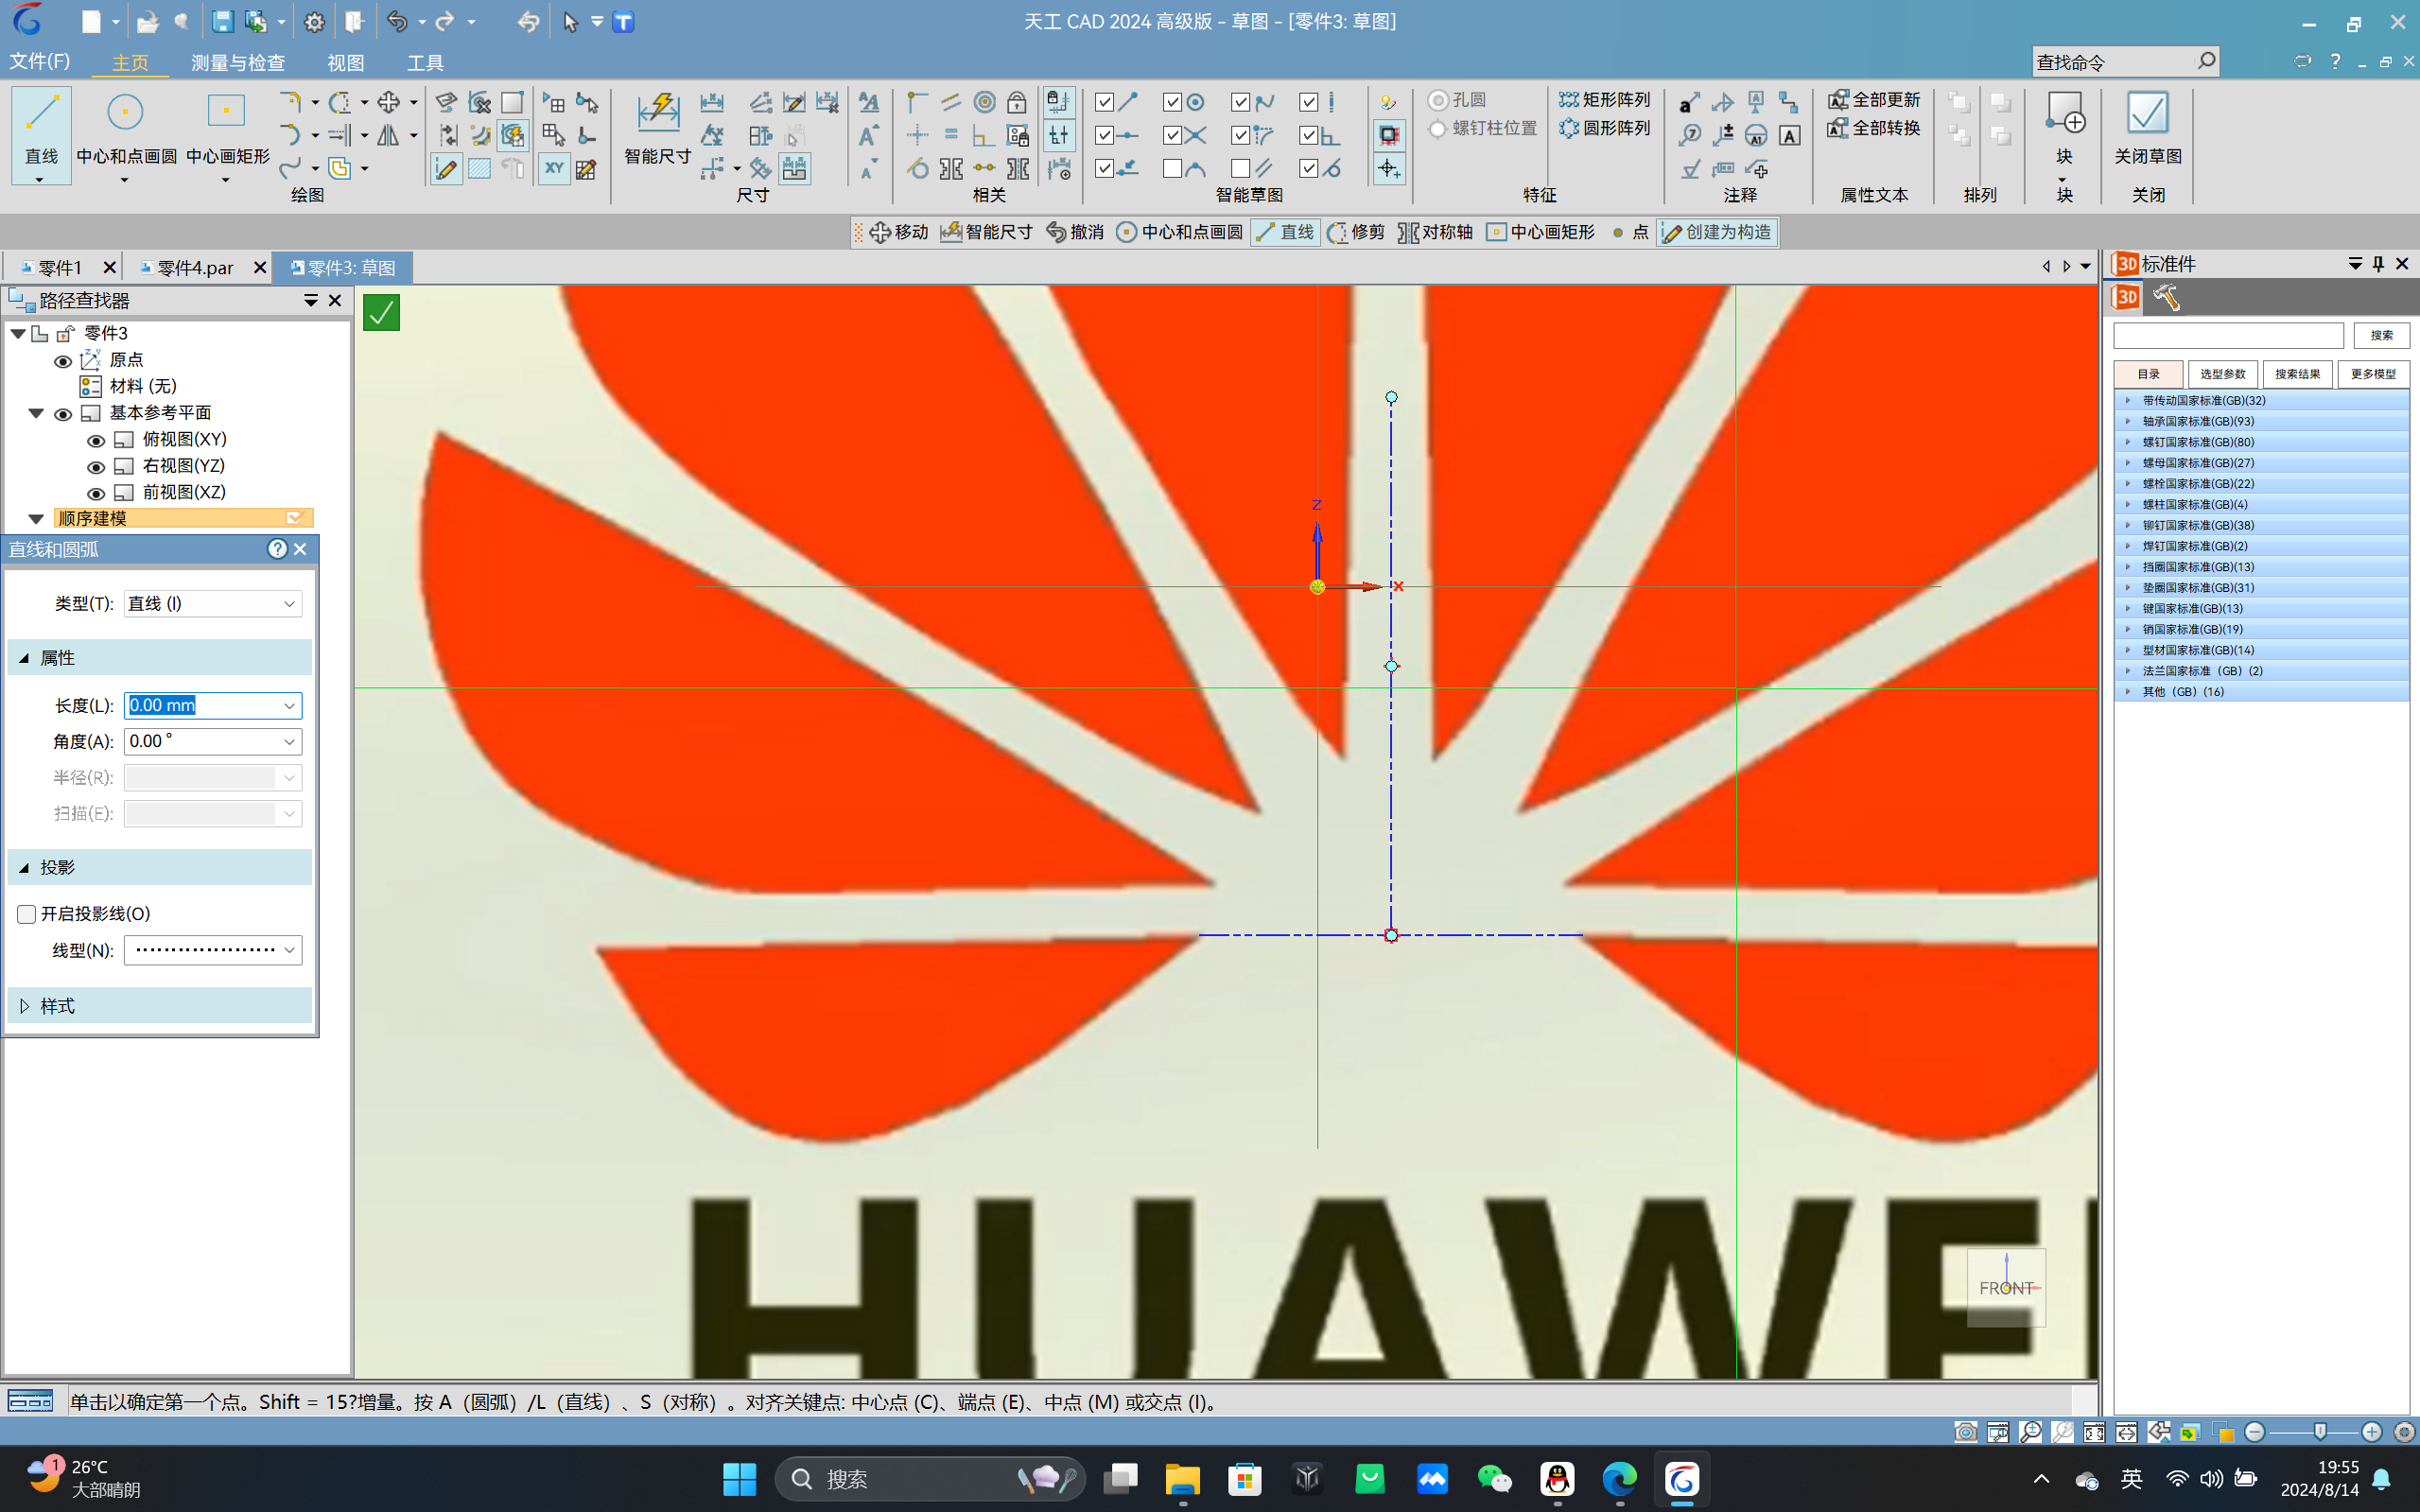The image size is (2420, 1512).
Task: Expand 轴承国家标准(GB)(93) category
Action: (2128, 421)
